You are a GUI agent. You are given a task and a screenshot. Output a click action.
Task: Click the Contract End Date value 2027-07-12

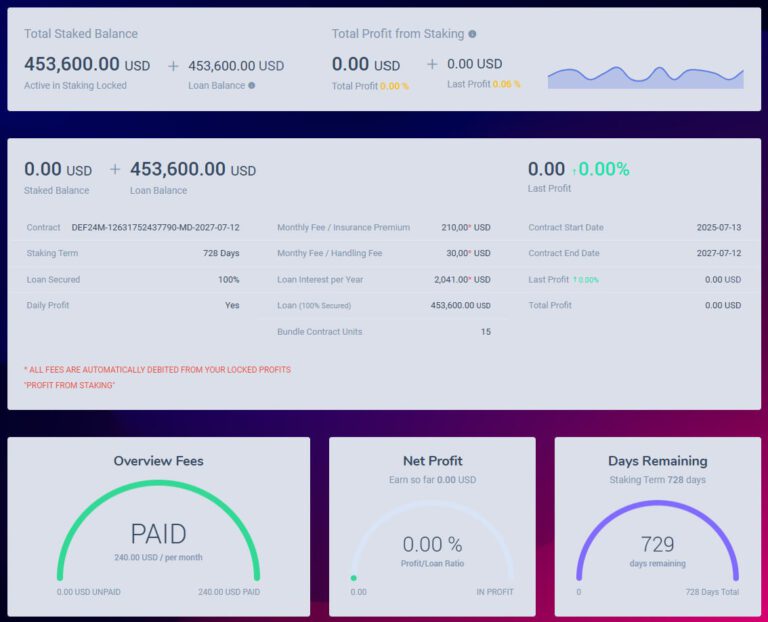click(x=718, y=254)
